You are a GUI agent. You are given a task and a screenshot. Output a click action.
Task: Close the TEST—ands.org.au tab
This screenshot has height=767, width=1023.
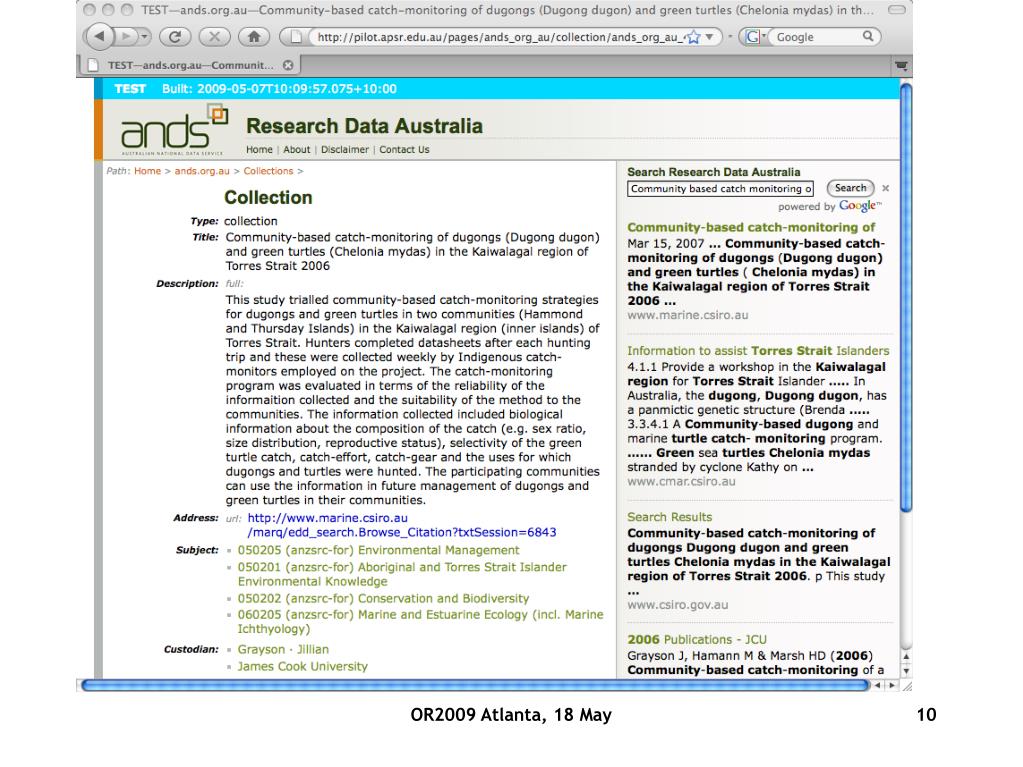[288, 65]
